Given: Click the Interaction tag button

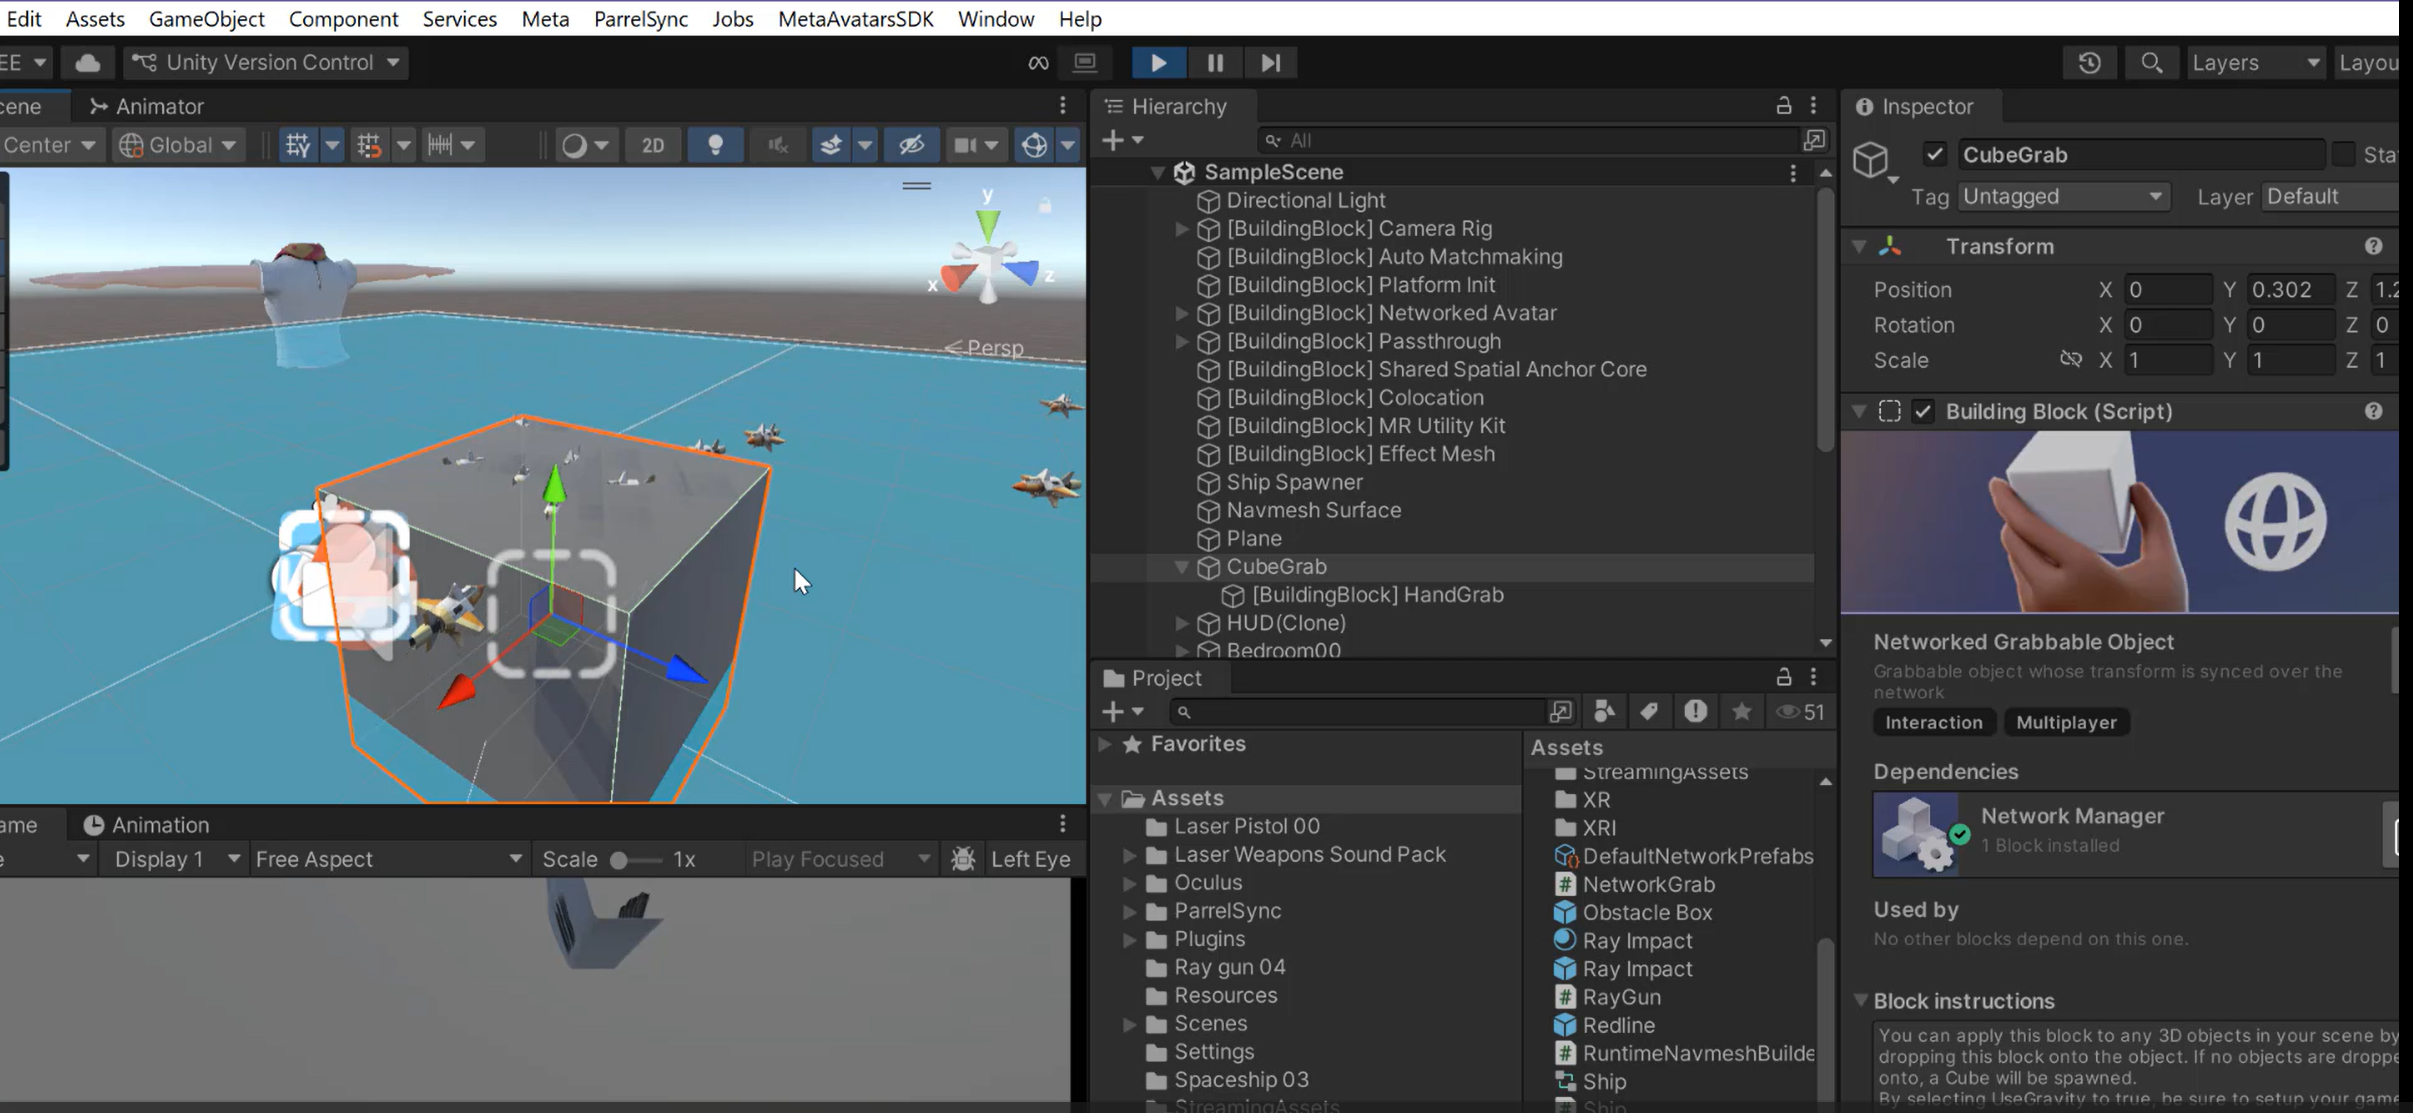Looking at the screenshot, I should pos(1933,722).
